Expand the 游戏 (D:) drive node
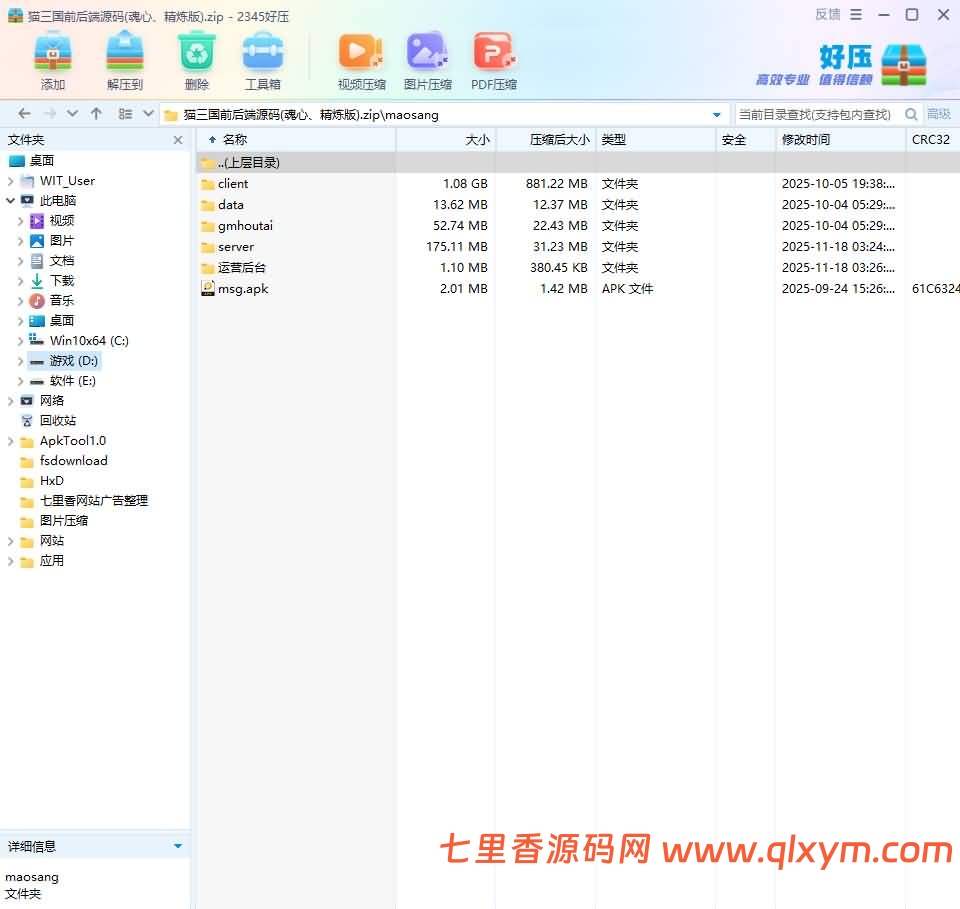The width and height of the screenshot is (960, 909). tap(21, 361)
